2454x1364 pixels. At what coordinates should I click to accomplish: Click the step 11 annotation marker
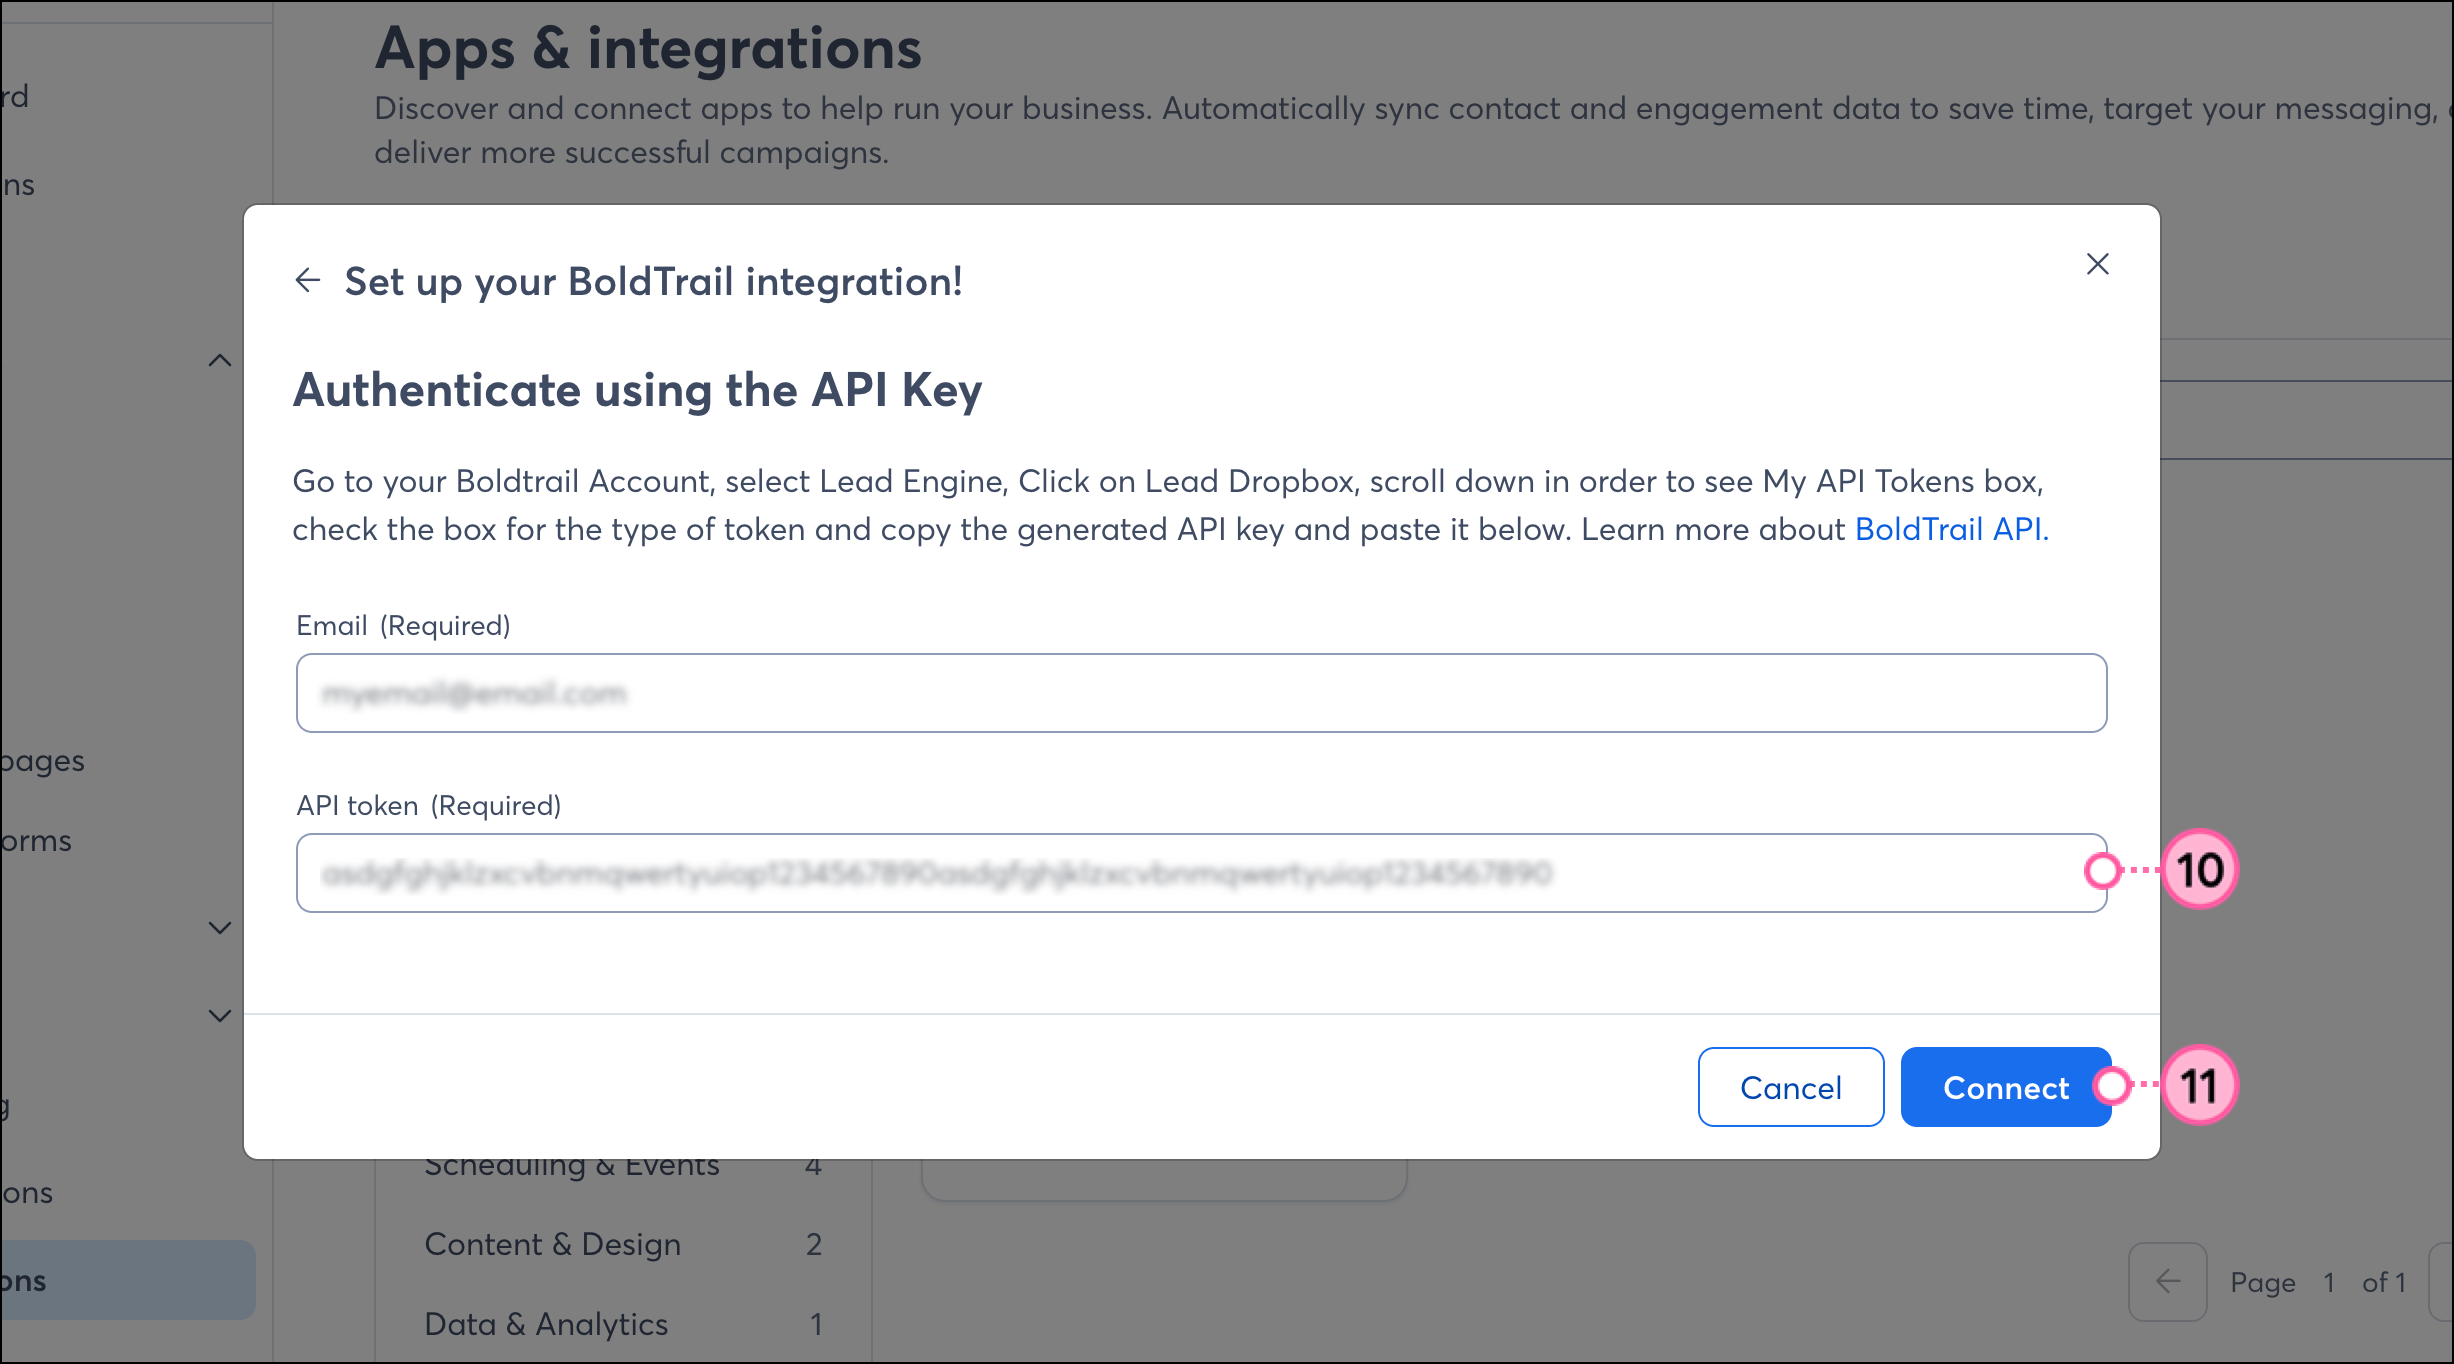coord(2198,1086)
